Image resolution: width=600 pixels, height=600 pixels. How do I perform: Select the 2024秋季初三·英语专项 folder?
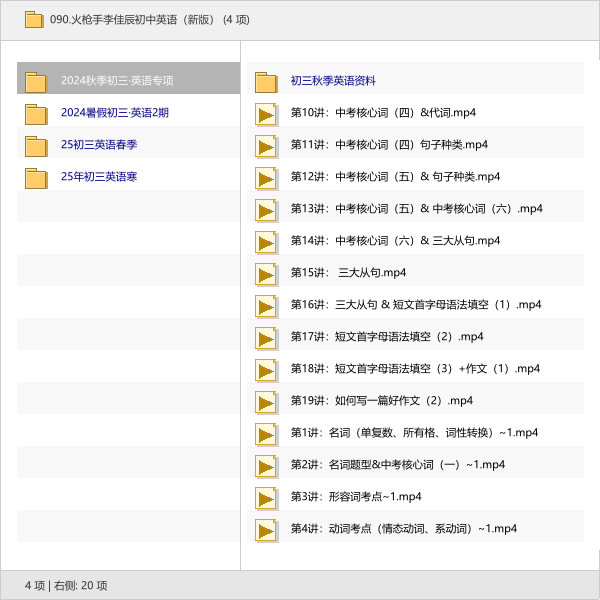(117, 81)
